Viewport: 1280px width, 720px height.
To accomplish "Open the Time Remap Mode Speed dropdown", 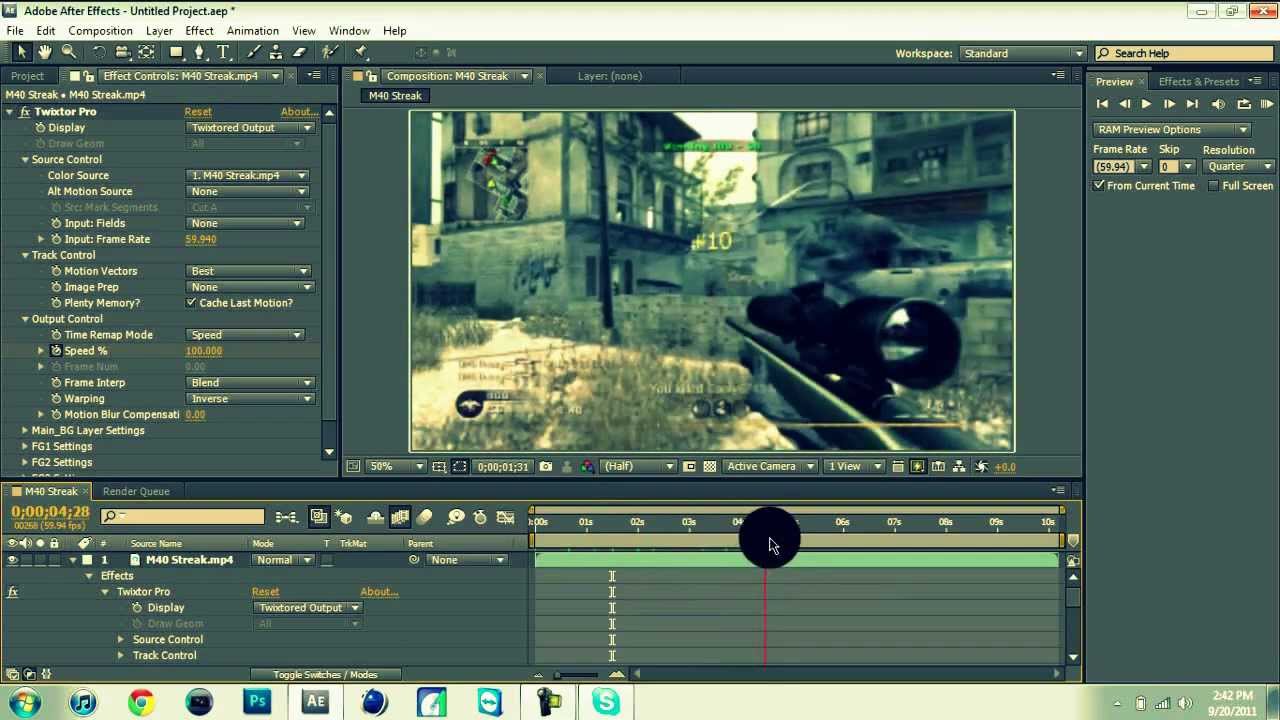I will (245, 335).
